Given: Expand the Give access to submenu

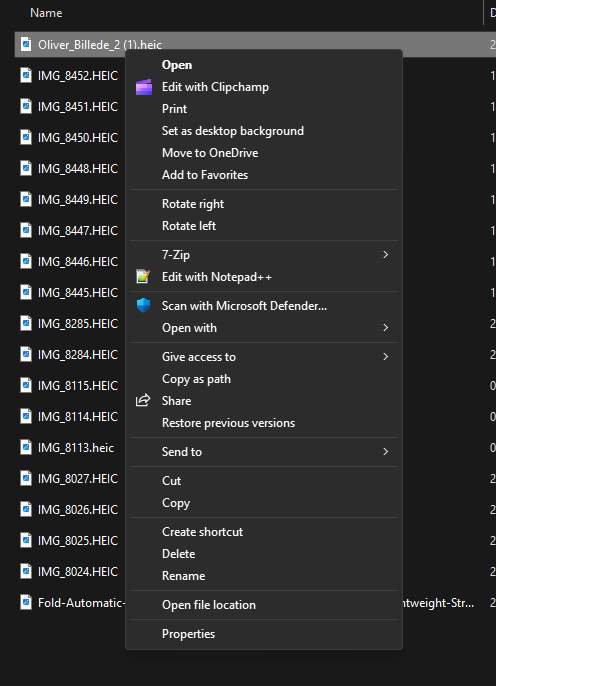Looking at the screenshot, I should tap(385, 357).
